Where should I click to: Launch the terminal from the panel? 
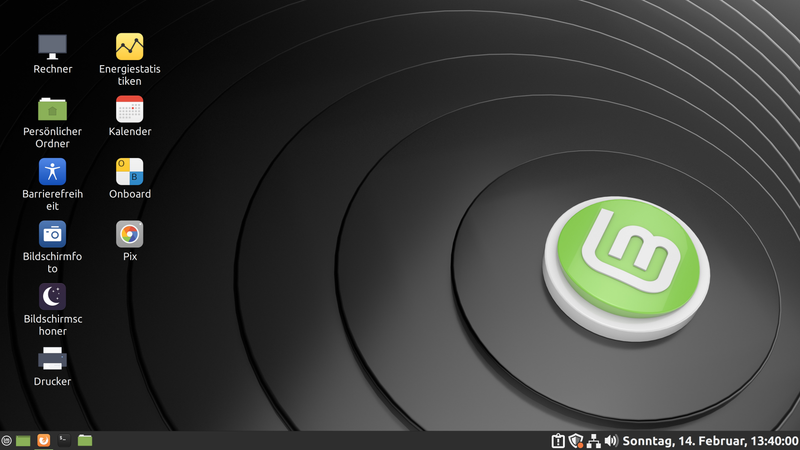(64, 440)
